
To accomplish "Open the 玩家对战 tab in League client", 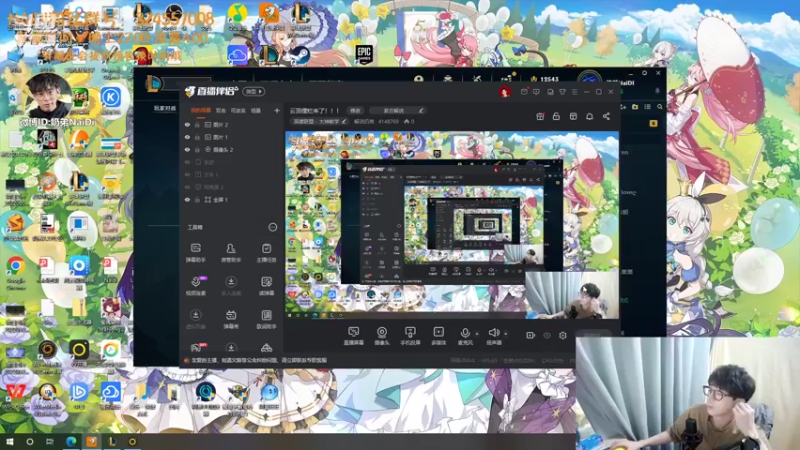I will click(165, 108).
